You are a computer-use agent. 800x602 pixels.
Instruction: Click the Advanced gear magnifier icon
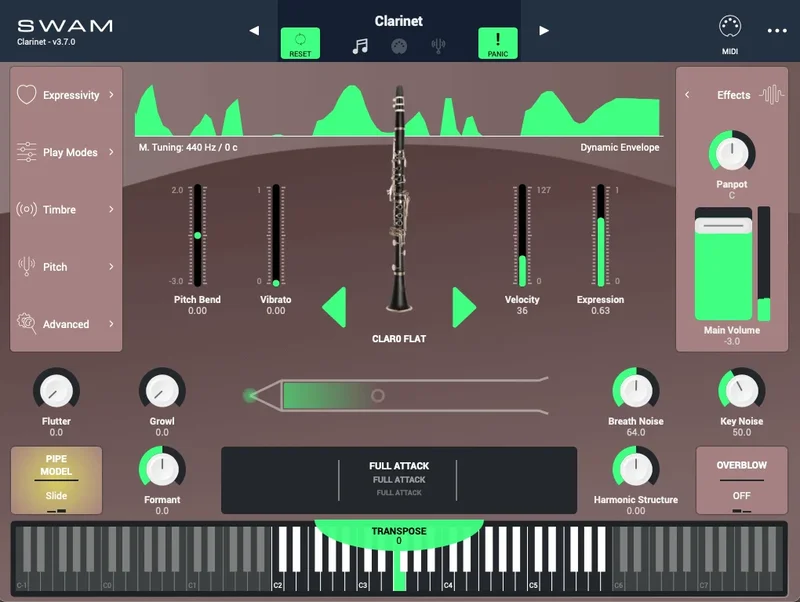coord(27,323)
